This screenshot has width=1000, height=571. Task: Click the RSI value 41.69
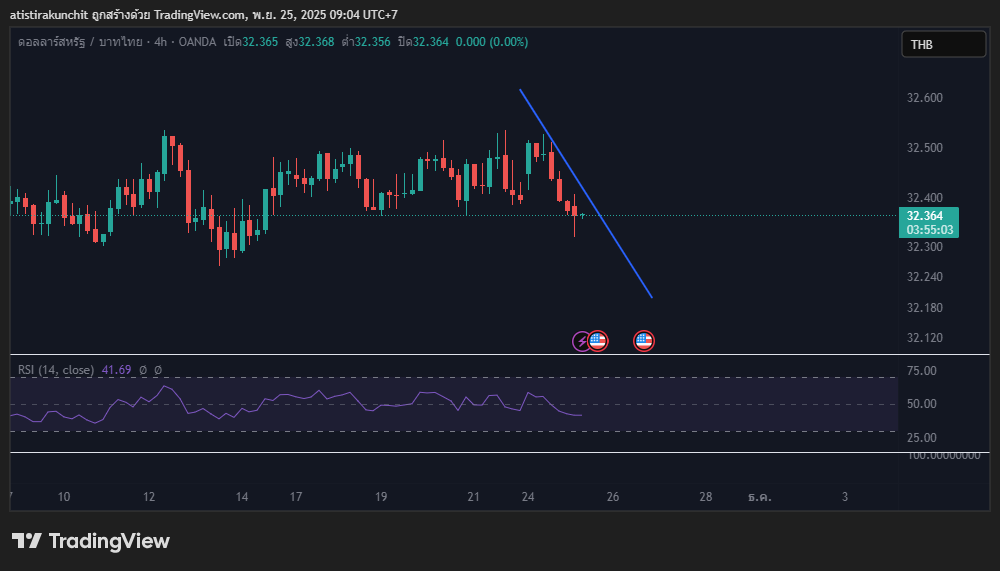[116, 370]
